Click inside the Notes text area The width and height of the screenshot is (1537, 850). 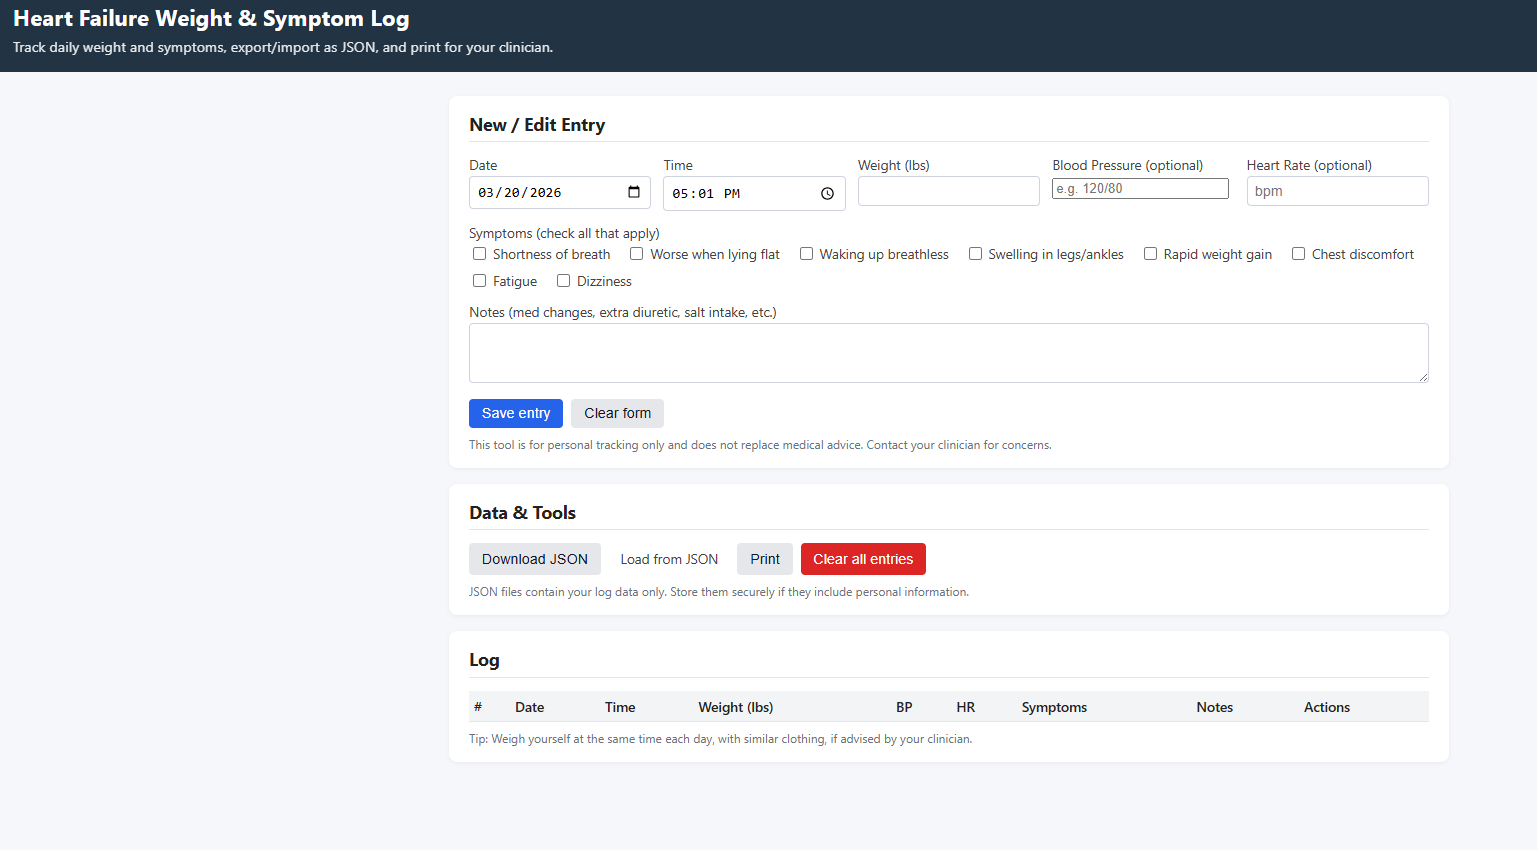[x=949, y=353]
